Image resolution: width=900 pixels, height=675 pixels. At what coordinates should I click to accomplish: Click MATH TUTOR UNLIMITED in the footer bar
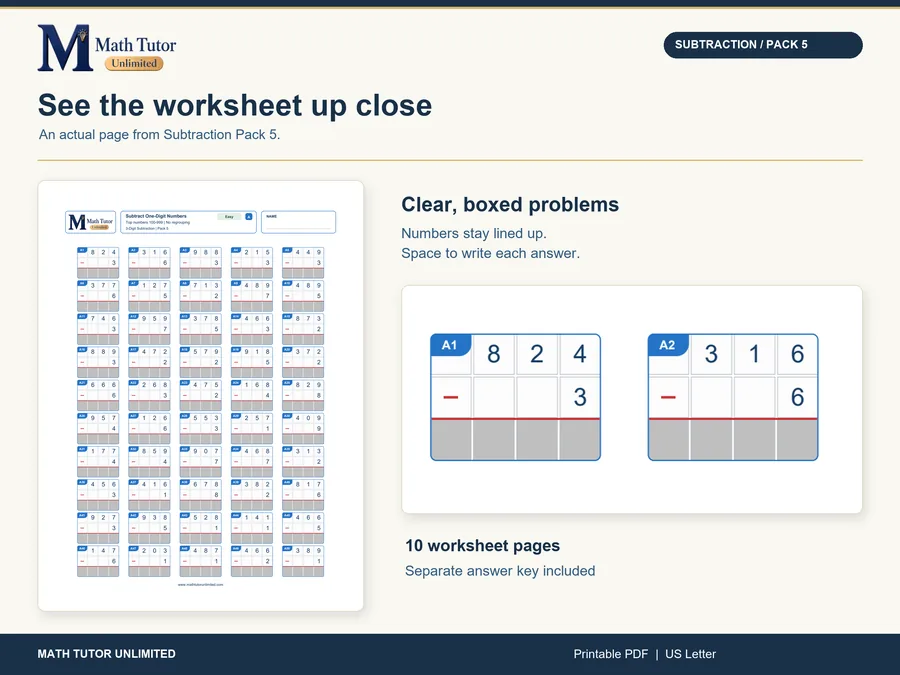tap(107, 654)
